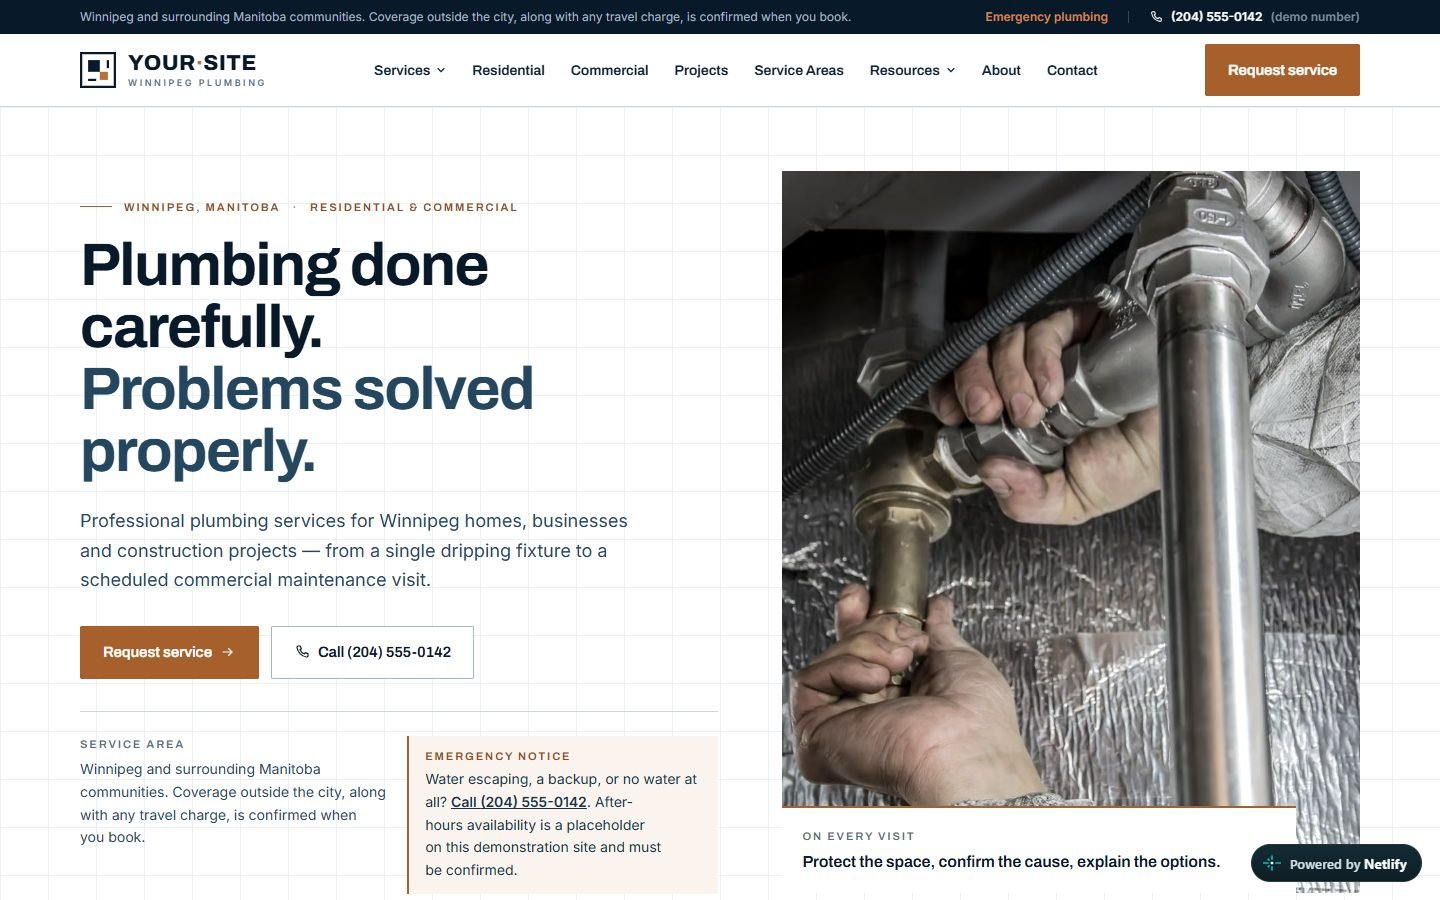The width and height of the screenshot is (1440, 900).
Task: Click the 'Professional plumbing services for Winnipeg' paragraph
Action: tap(354, 550)
